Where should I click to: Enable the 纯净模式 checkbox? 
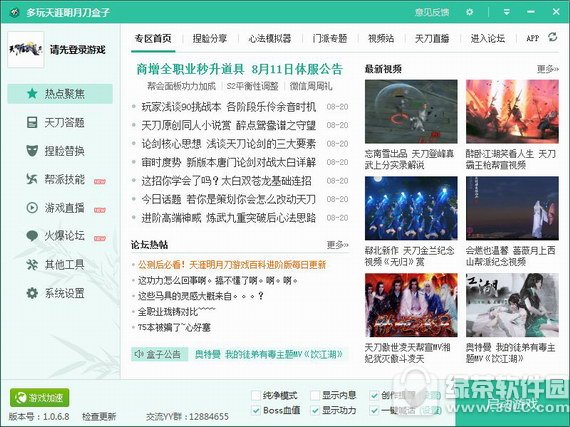click(x=256, y=395)
